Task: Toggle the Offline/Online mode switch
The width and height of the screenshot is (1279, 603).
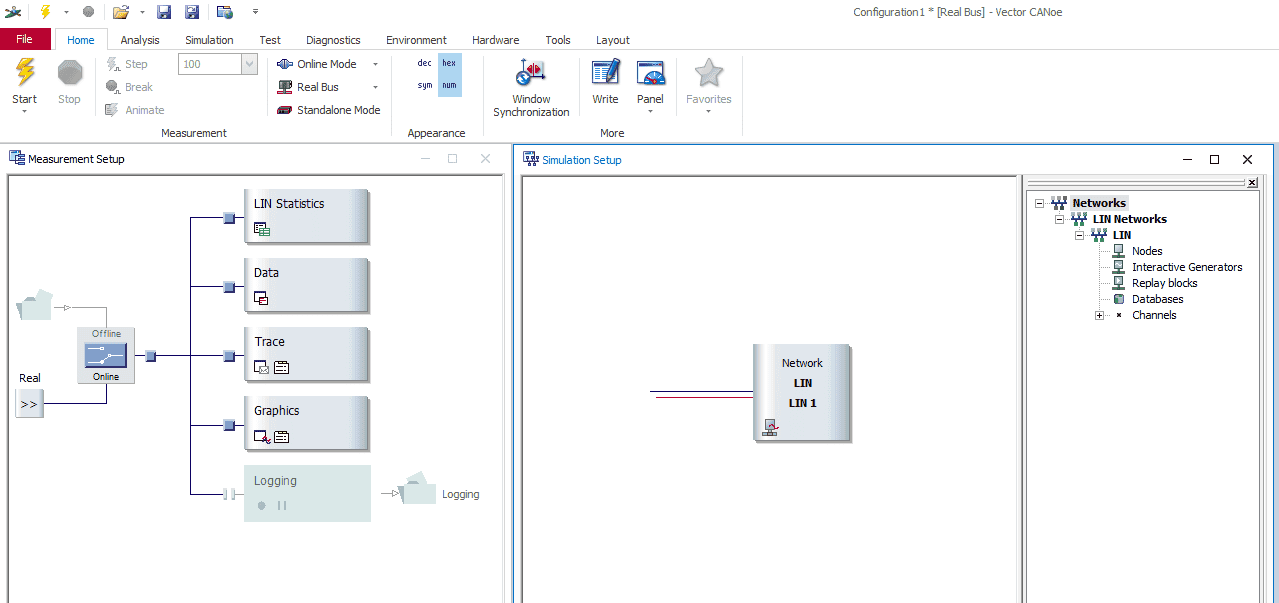Action: (x=106, y=355)
